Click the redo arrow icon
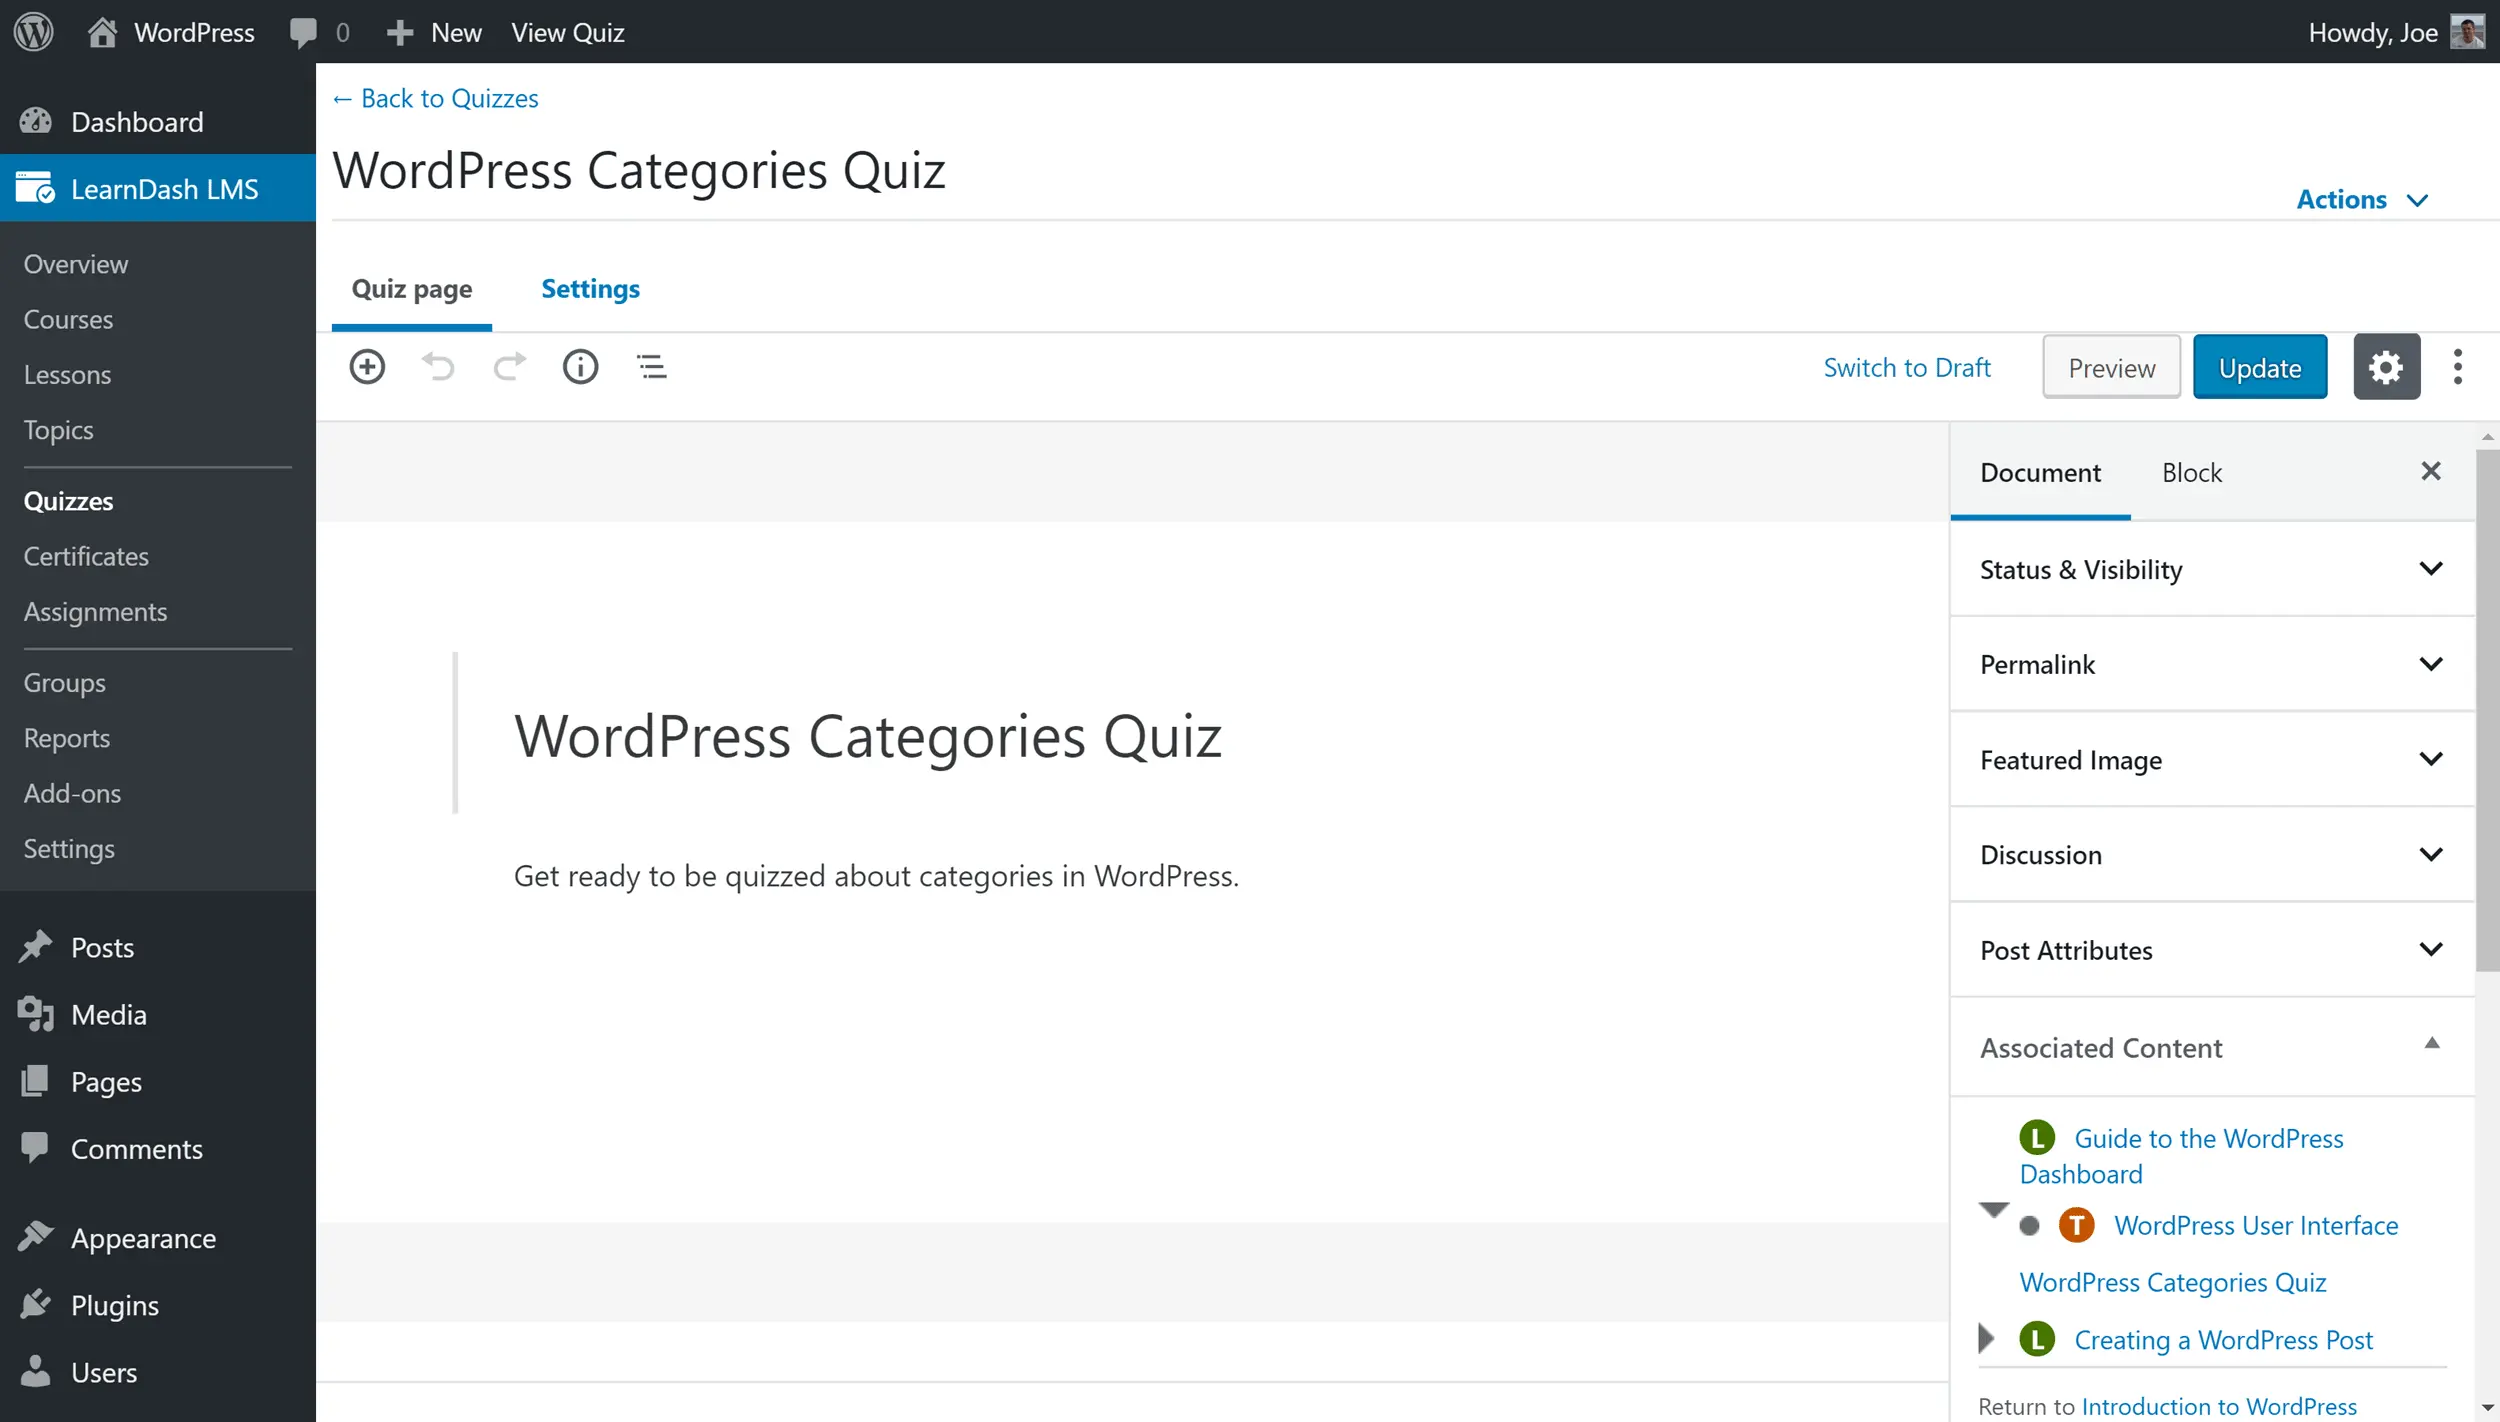The height and width of the screenshot is (1422, 2500). click(x=509, y=367)
